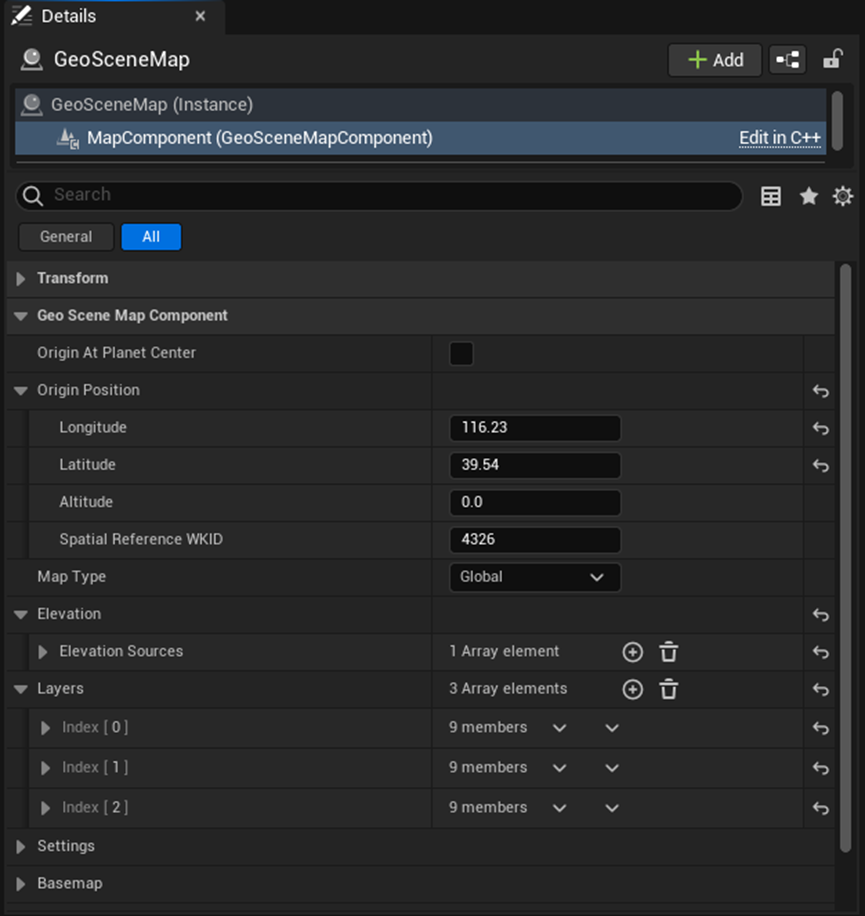The width and height of the screenshot is (865, 916).
Task: Open the property matrix table icon
Action: click(x=771, y=196)
